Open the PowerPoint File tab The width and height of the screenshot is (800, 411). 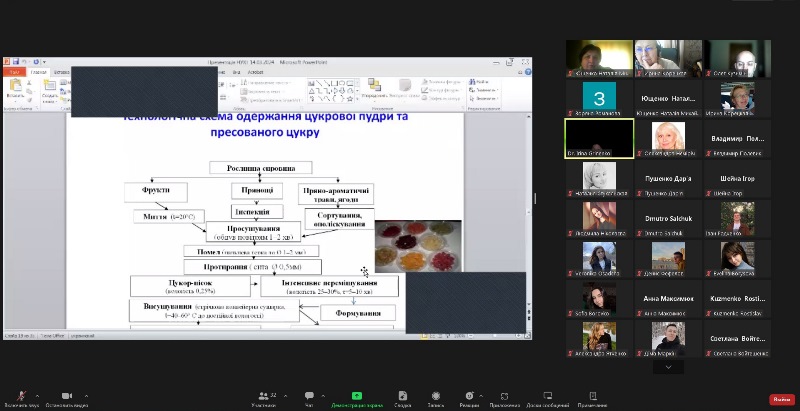[x=14, y=72]
